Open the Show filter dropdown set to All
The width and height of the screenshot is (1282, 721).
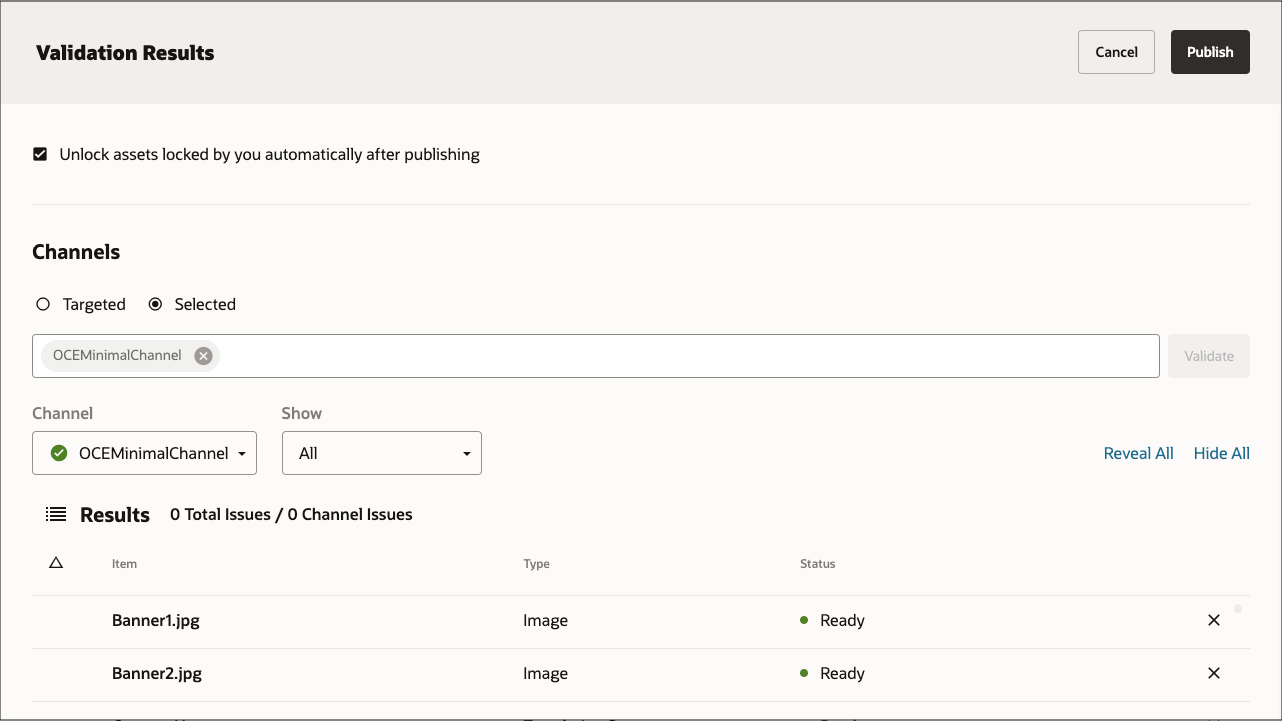click(381, 453)
